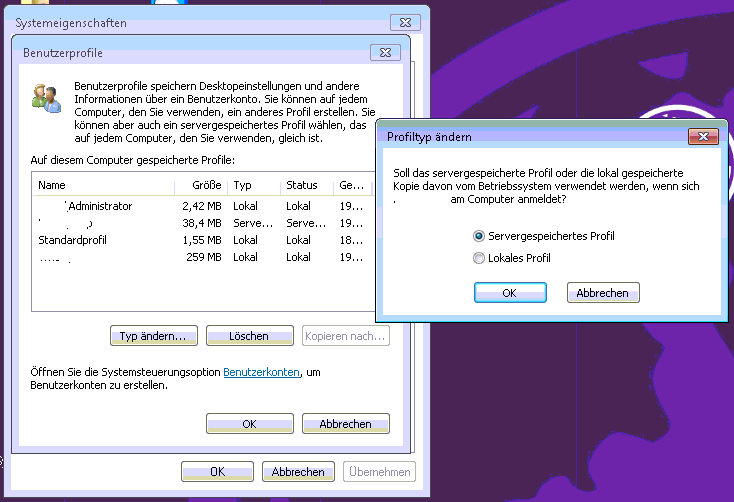Click the Status column header
Screen dimensions: 734x502
click(x=307, y=185)
